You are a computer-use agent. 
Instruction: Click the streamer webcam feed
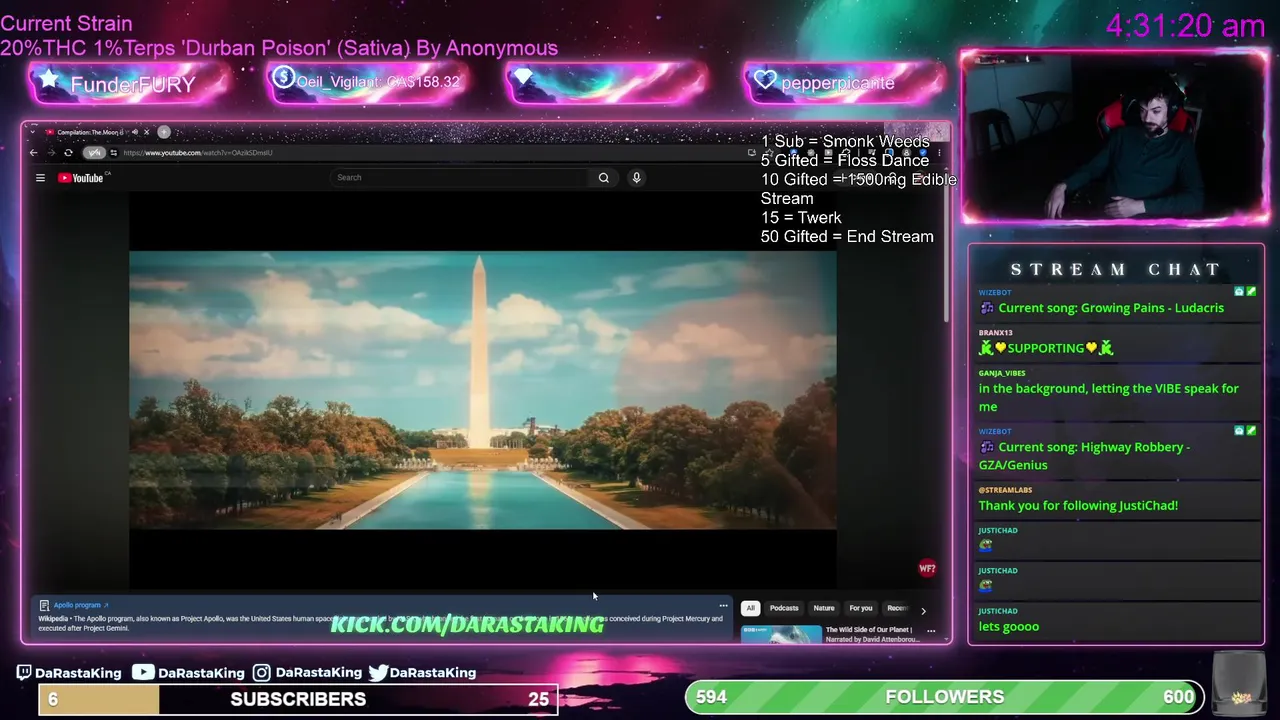(x=1115, y=138)
